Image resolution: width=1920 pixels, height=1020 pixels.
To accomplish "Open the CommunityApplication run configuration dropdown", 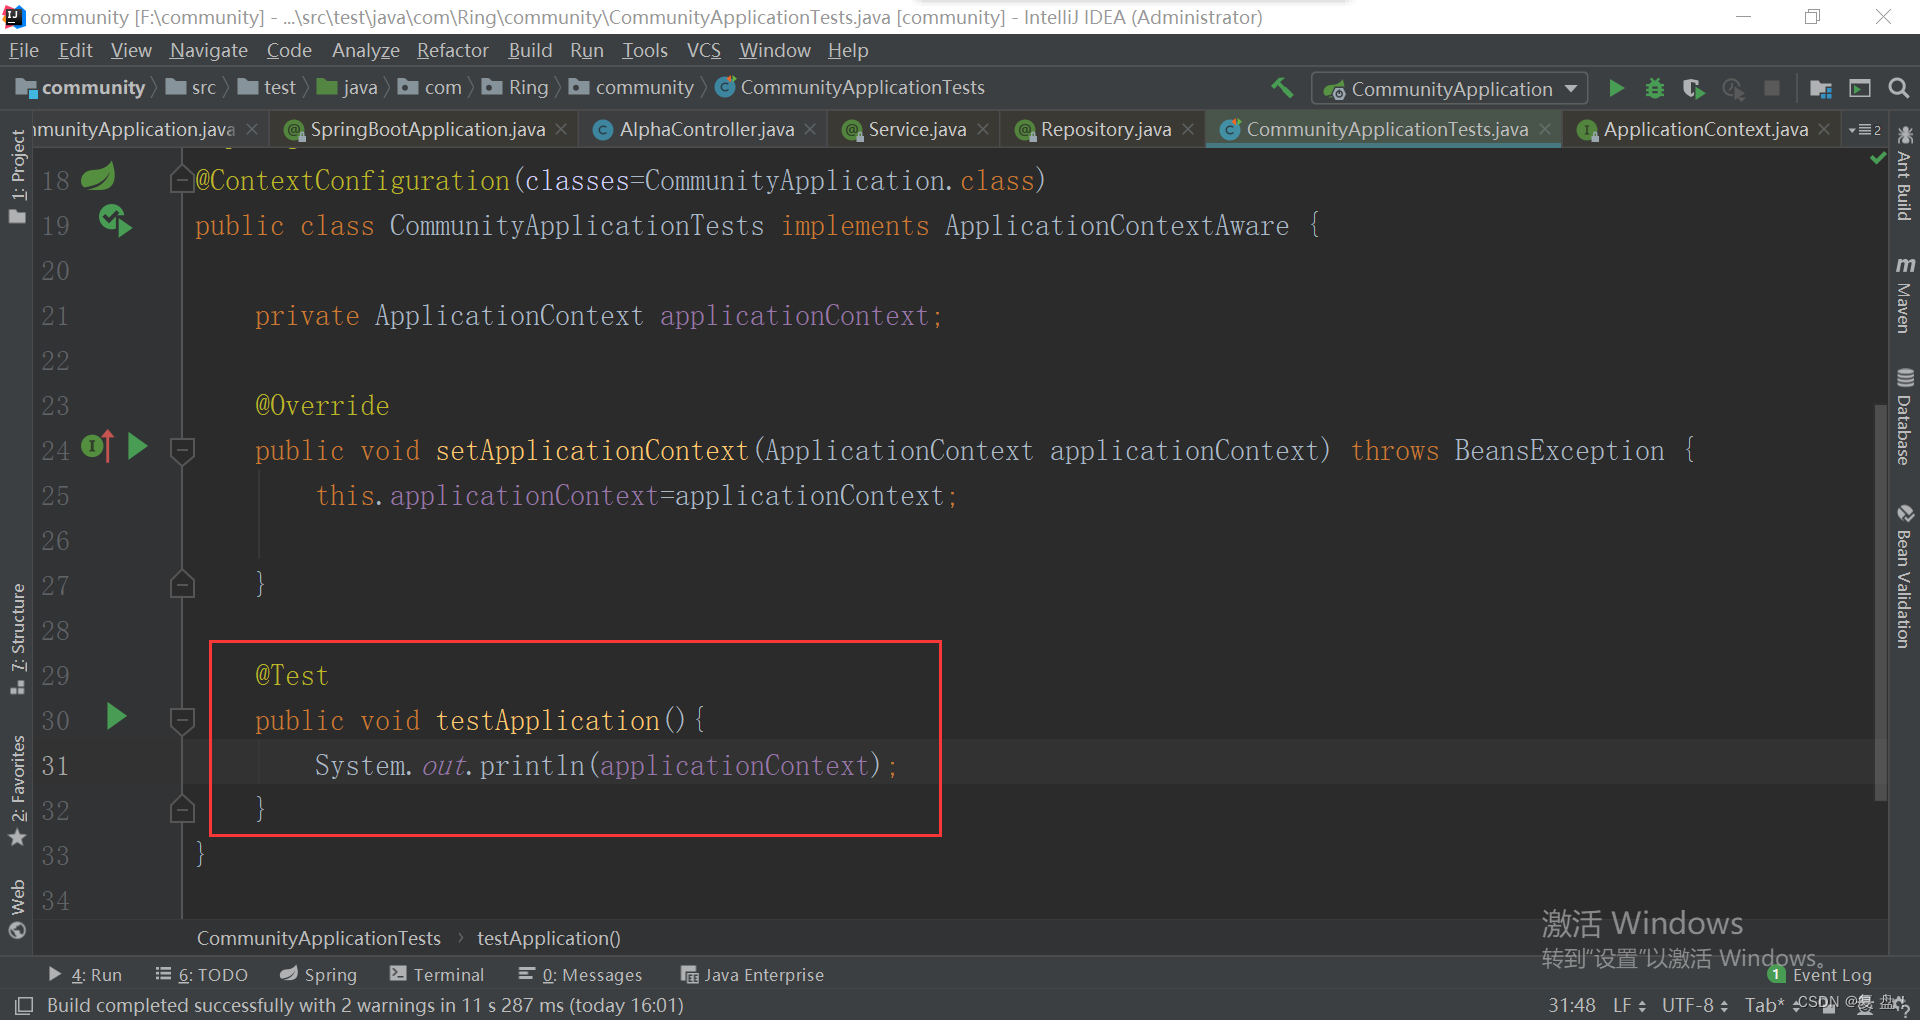I will (x=1449, y=88).
